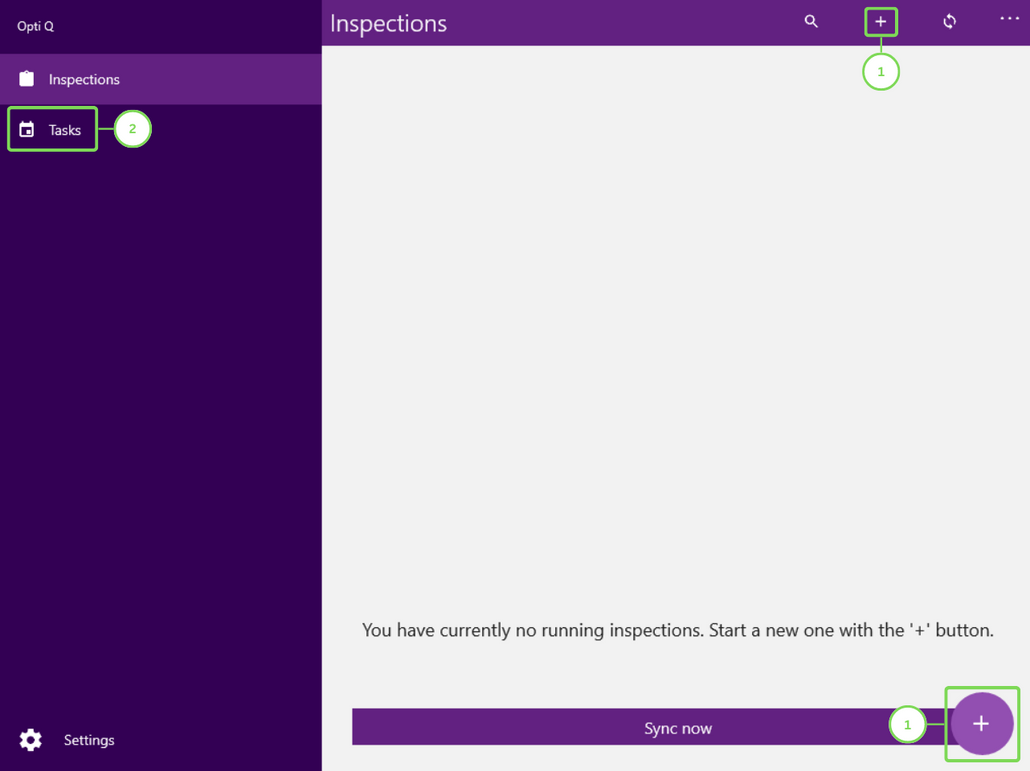Screen dimensions: 1030x771
Task: Select the Inspections sidebar label
Action: (84, 79)
